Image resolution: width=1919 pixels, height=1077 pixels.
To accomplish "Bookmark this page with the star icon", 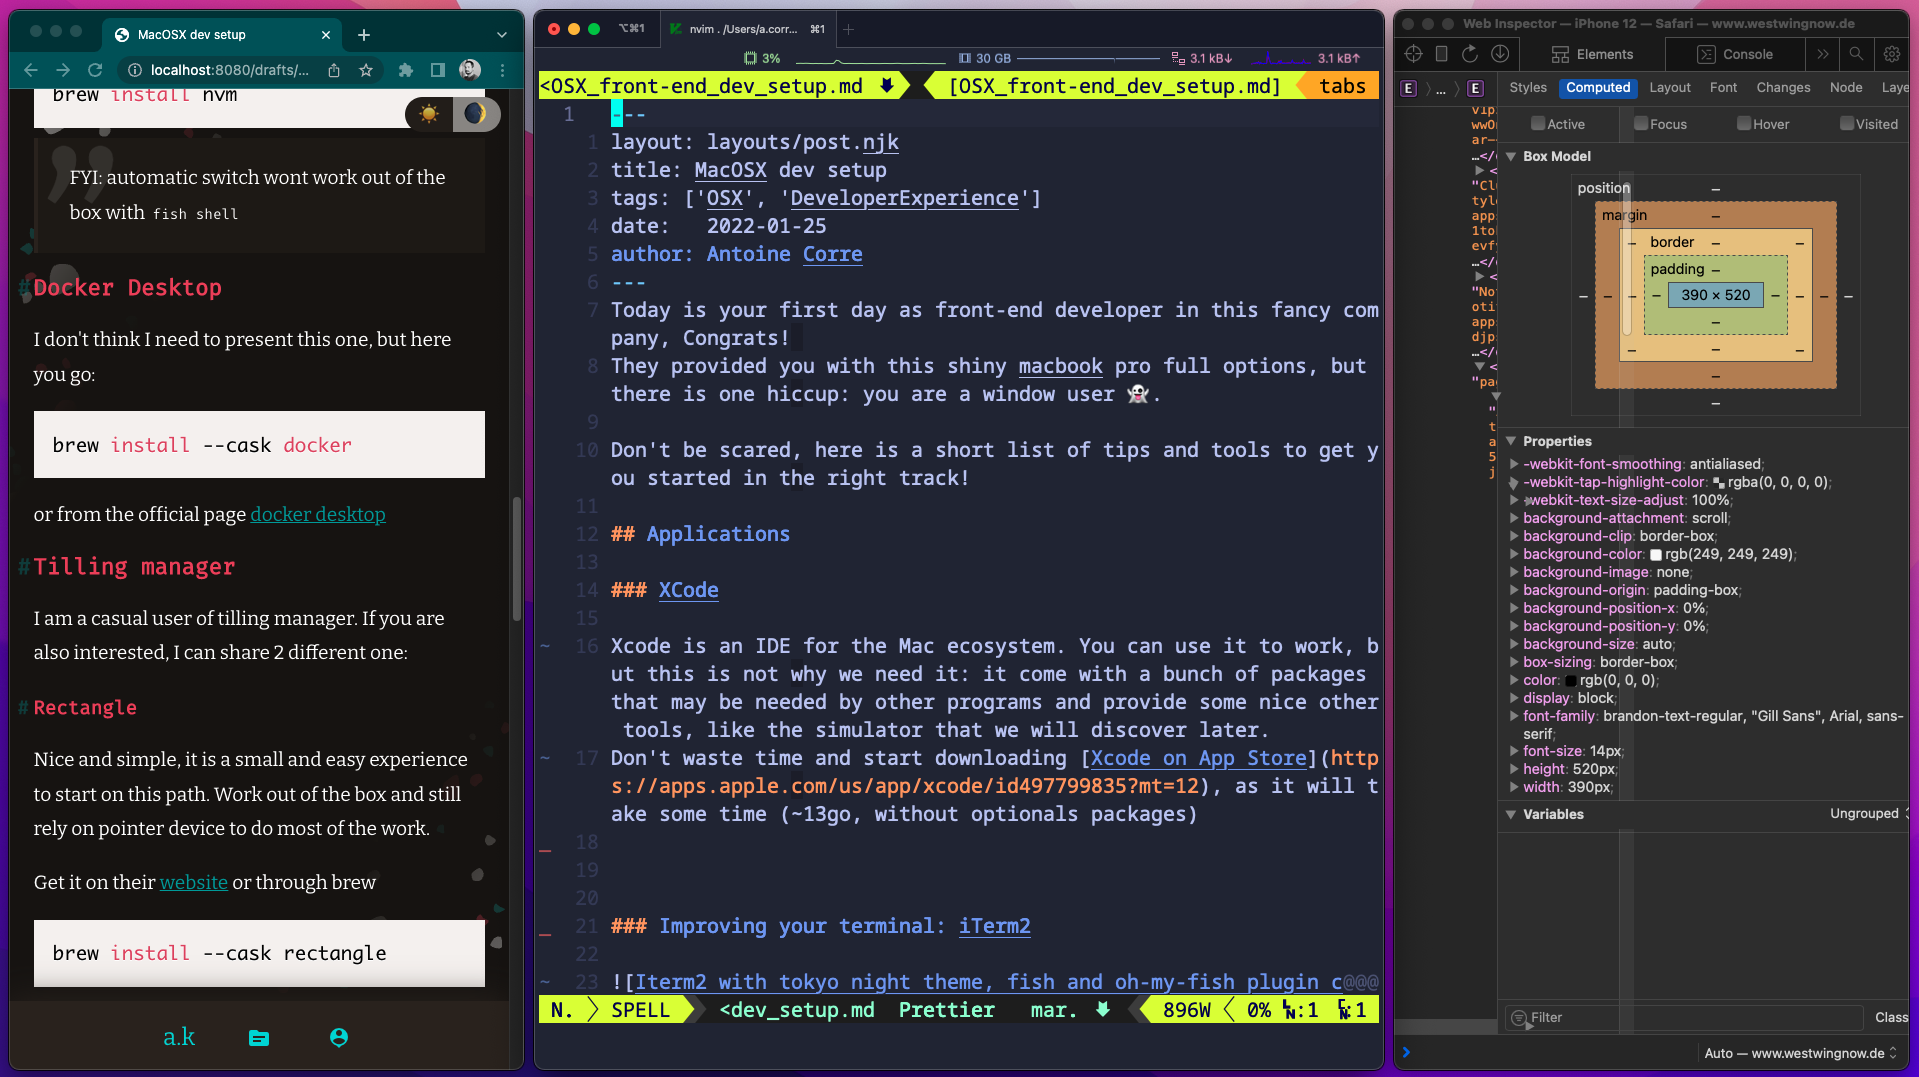I will [x=366, y=70].
